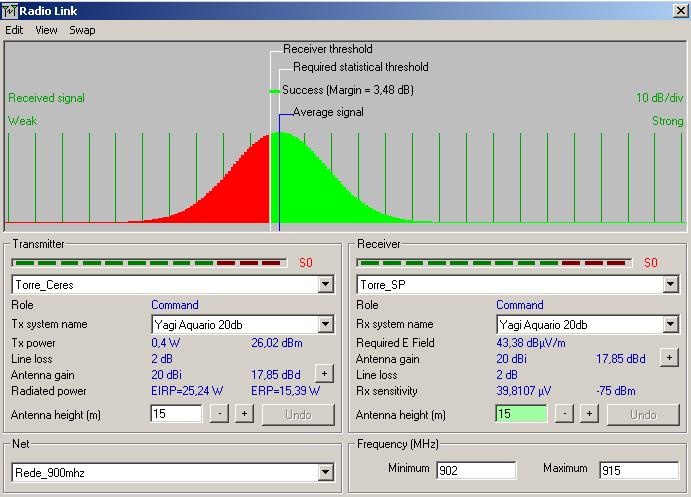Click transmitter Role value Command
The width and height of the screenshot is (691, 497).
tap(175, 305)
